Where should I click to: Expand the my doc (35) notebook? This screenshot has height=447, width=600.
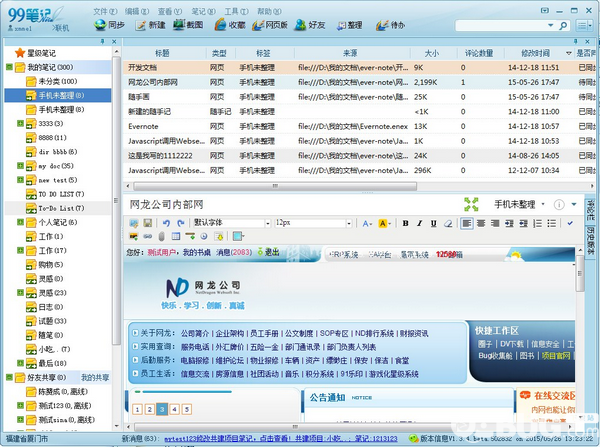(20, 165)
